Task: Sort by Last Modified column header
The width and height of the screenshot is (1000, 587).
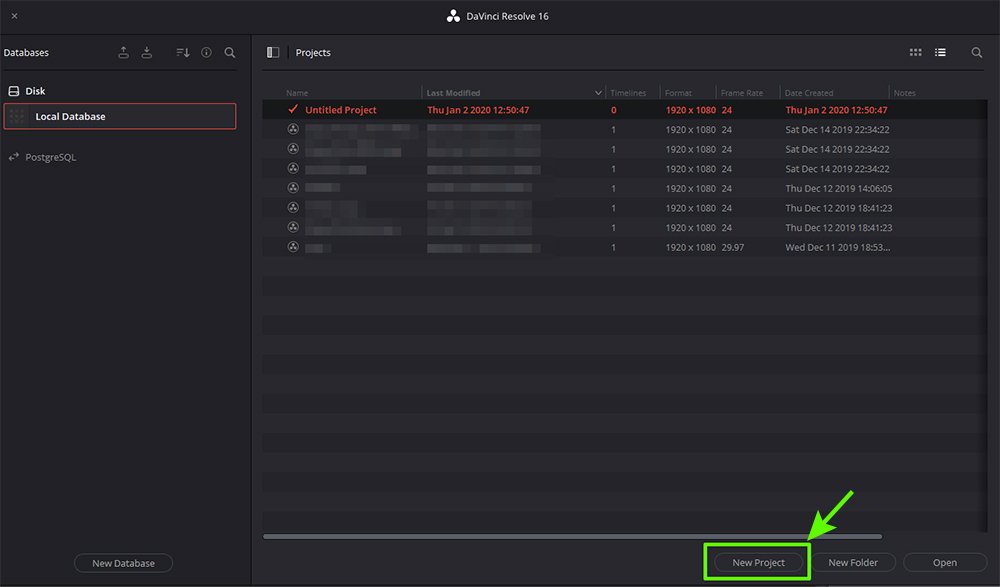Action: click(x=453, y=93)
